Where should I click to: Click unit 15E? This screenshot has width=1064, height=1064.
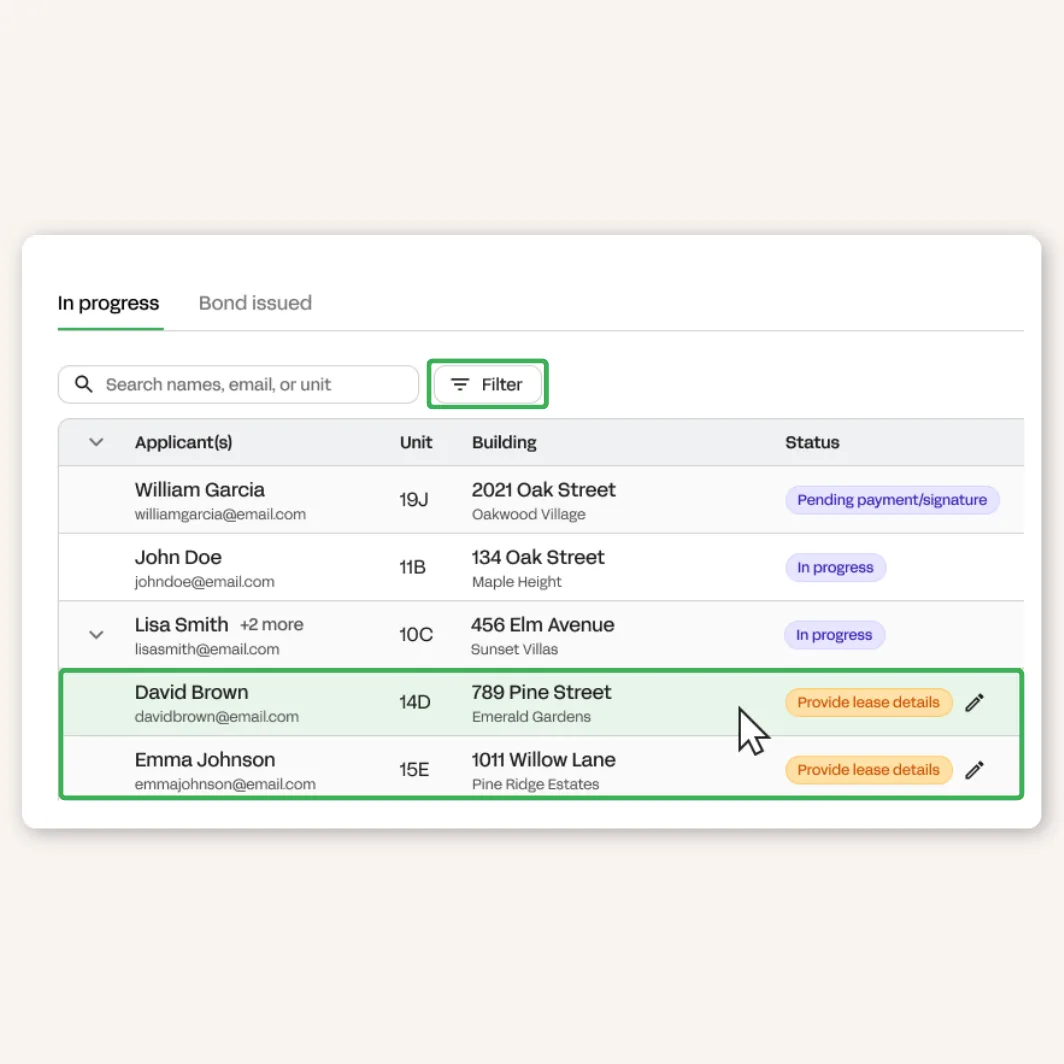click(x=414, y=770)
